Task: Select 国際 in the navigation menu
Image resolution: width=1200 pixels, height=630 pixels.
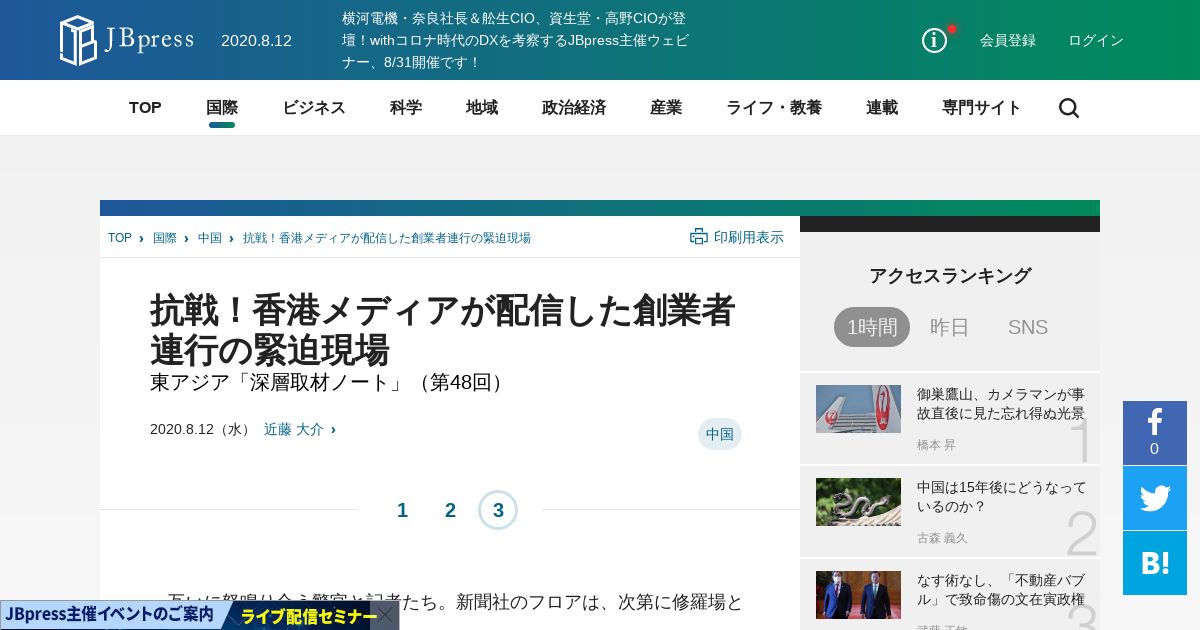Action: coord(222,108)
